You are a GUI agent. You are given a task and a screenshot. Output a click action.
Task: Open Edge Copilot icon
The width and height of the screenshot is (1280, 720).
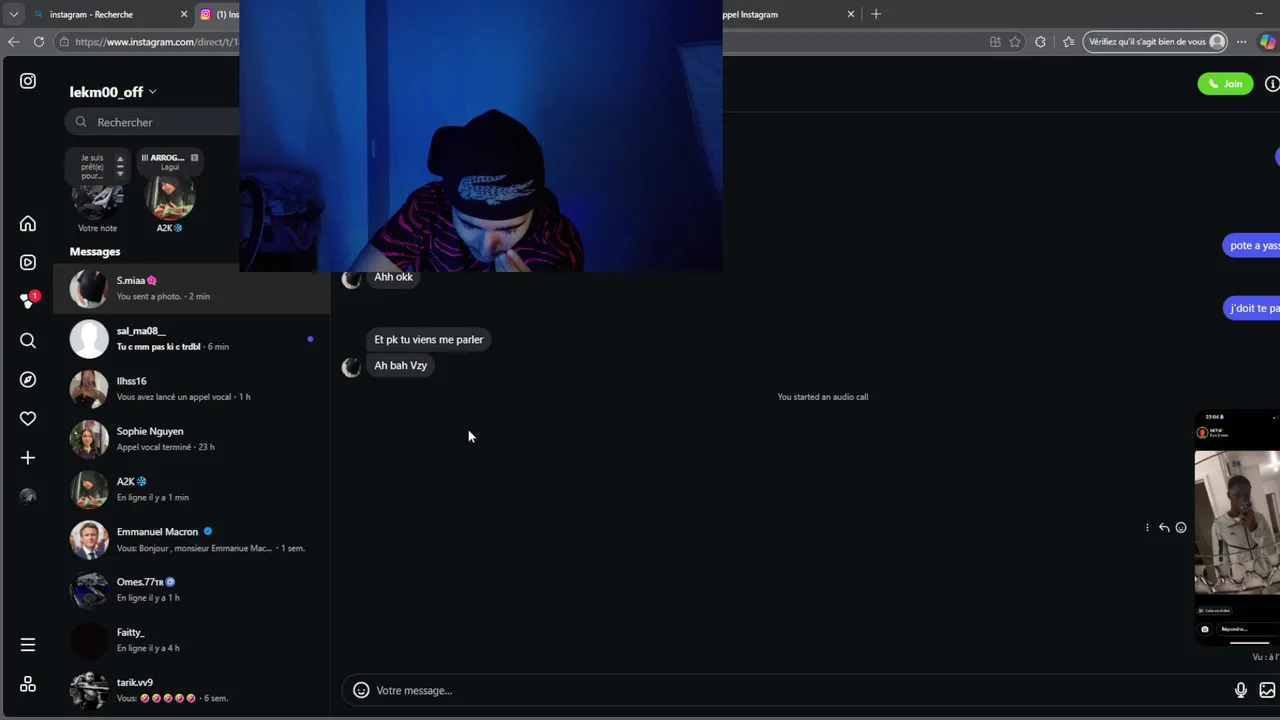pos(1267,42)
